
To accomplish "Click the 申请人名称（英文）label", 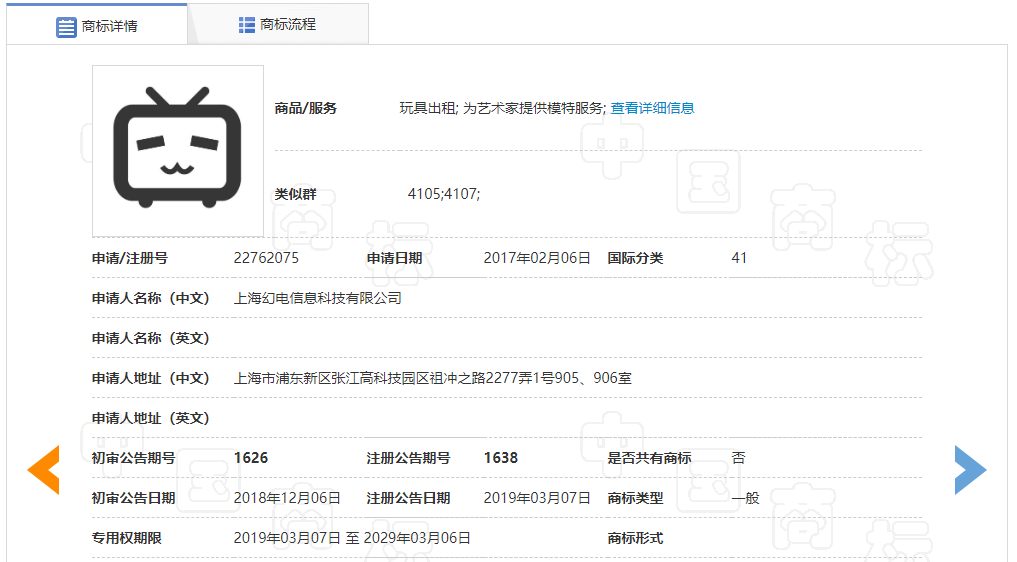I will [150, 338].
